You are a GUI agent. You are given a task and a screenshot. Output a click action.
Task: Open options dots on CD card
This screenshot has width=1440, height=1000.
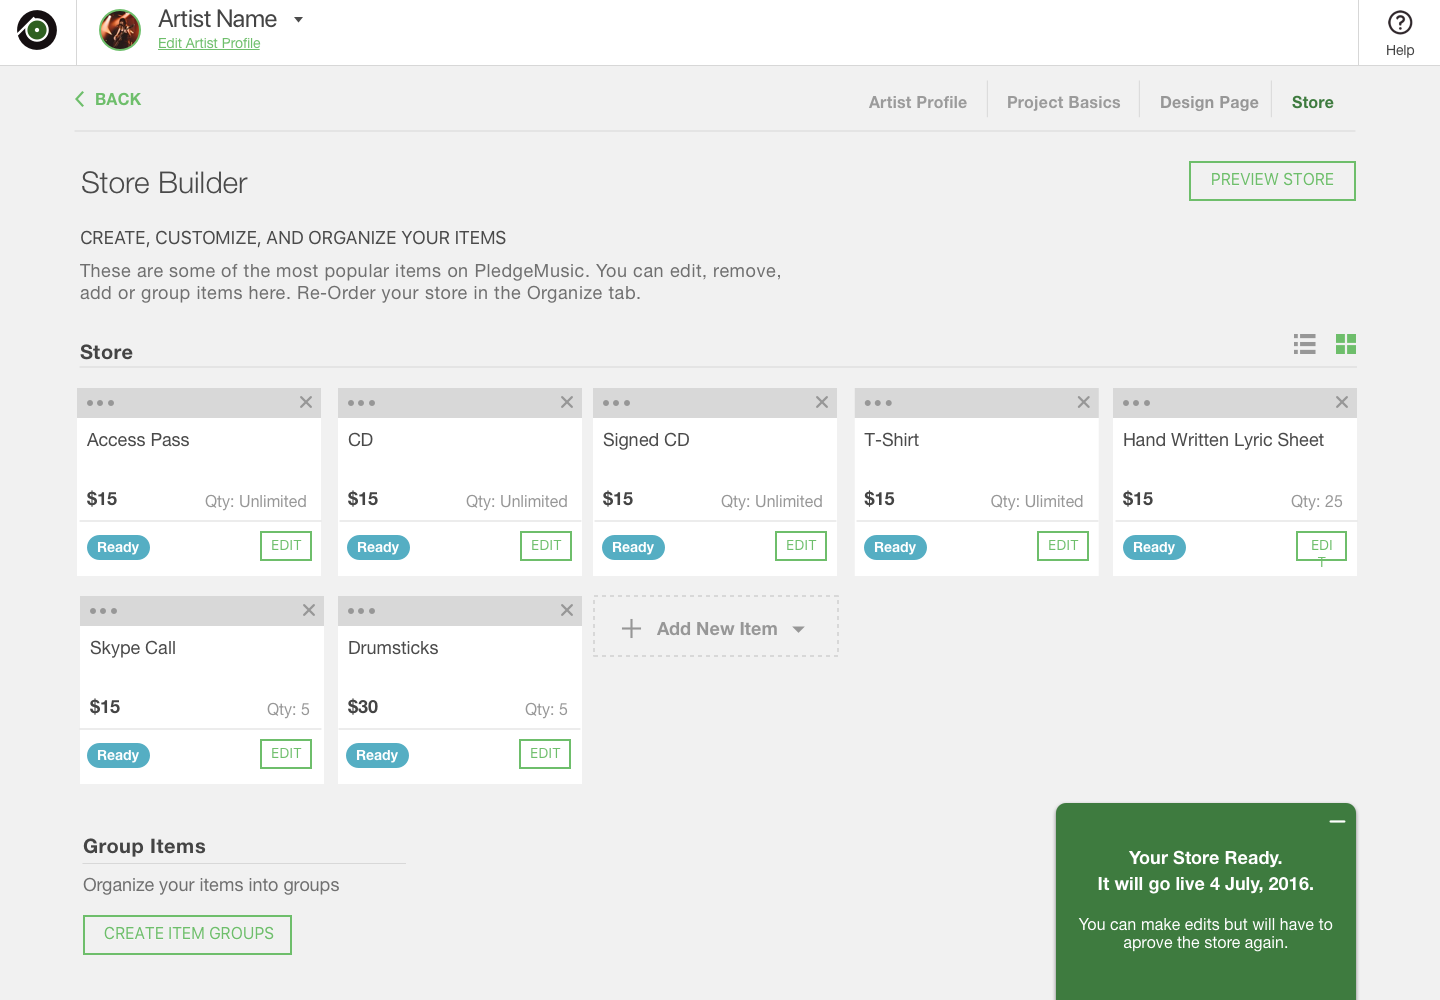[x=361, y=403]
